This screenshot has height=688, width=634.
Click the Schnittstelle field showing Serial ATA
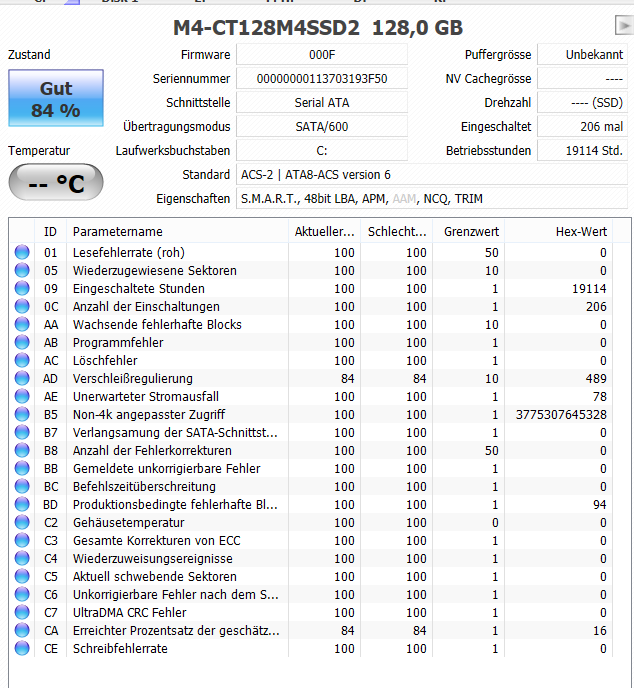322,103
